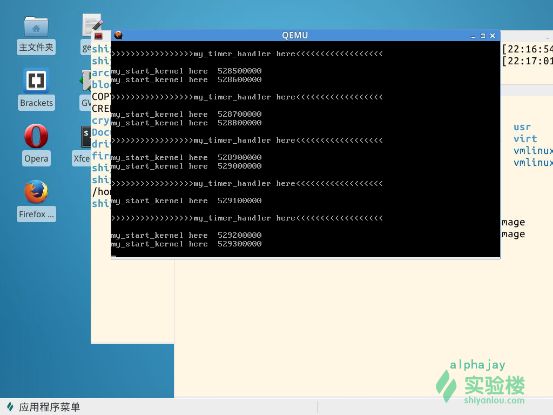Close the QEMU window
This screenshot has height=415, width=553.
(493, 36)
